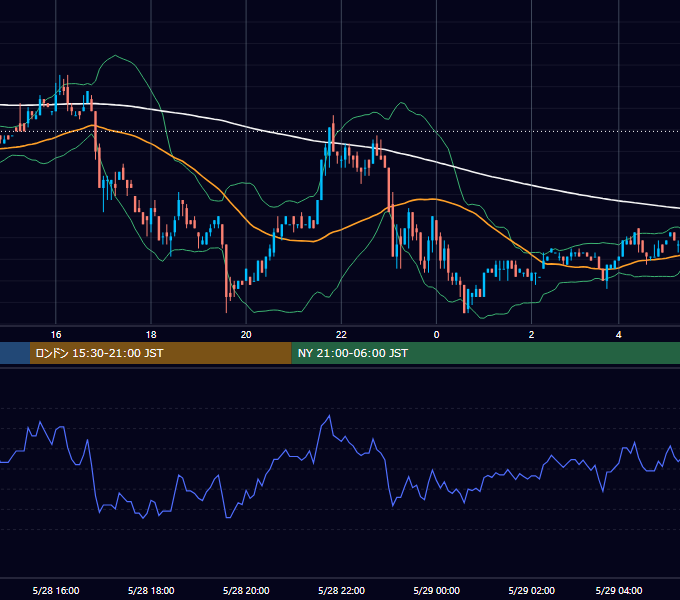Click the 5/28 22:00 date label
Image resolution: width=680 pixels, height=600 pixels.
point(341,590)
